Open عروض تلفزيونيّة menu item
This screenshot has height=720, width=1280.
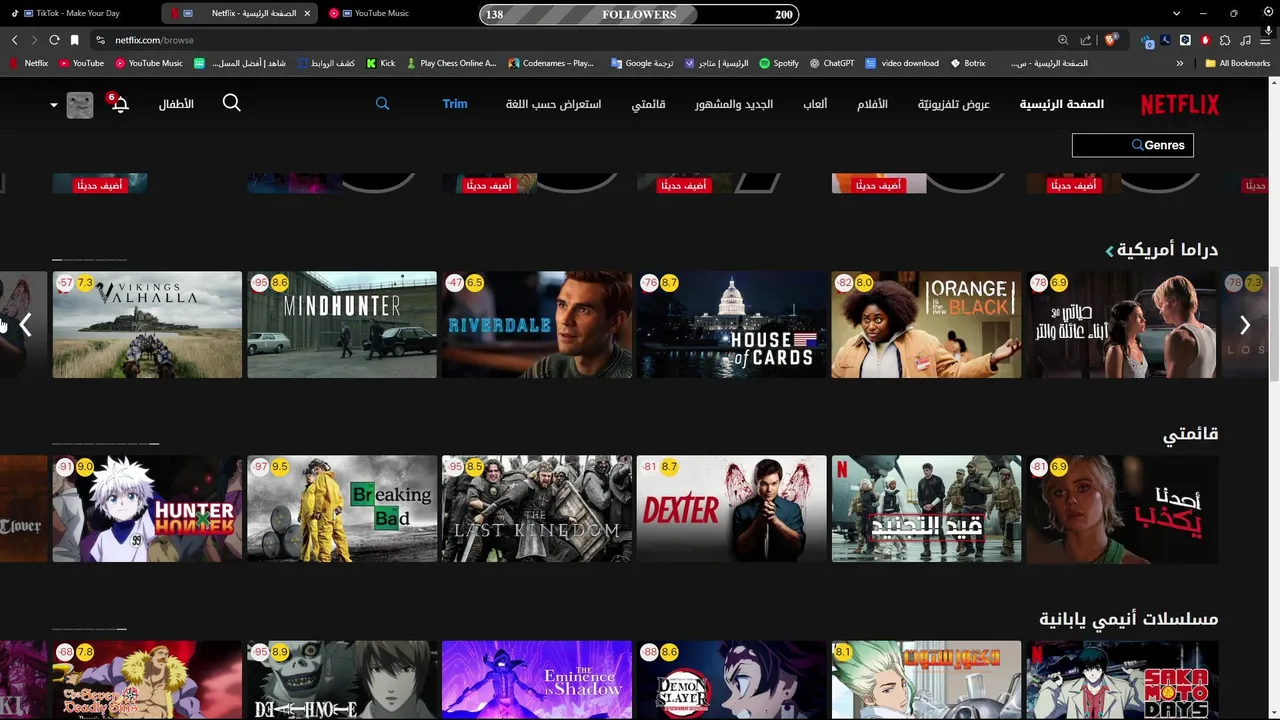(954, 104)
